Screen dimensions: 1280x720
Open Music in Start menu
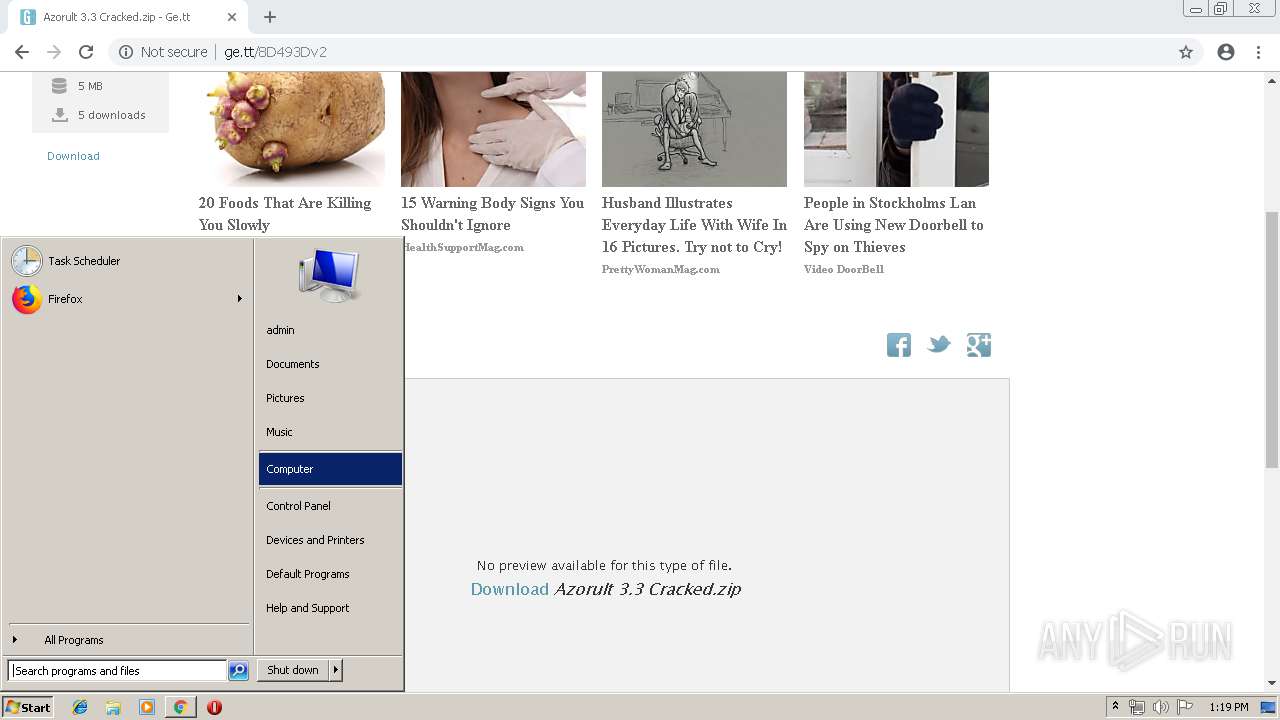[x=330, y=432]
